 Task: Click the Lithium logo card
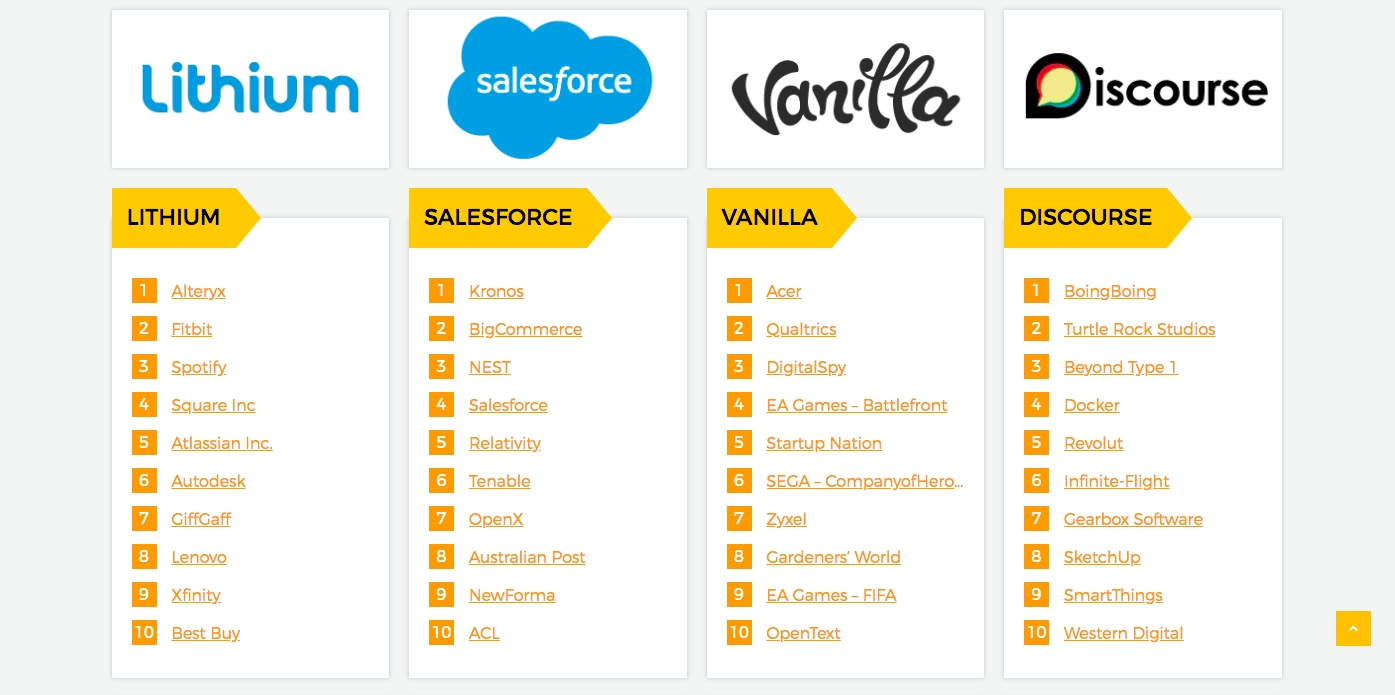click(x=250, y=89)
